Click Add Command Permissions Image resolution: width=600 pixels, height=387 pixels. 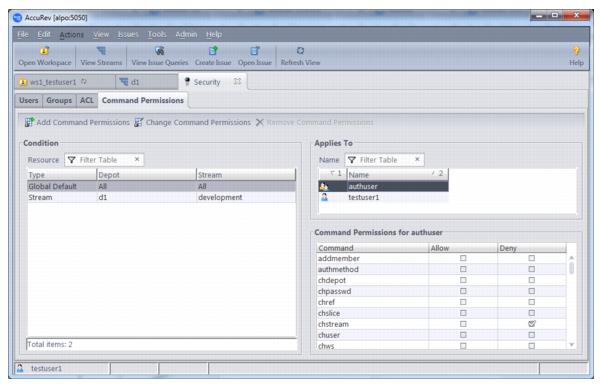click(77, 122)
